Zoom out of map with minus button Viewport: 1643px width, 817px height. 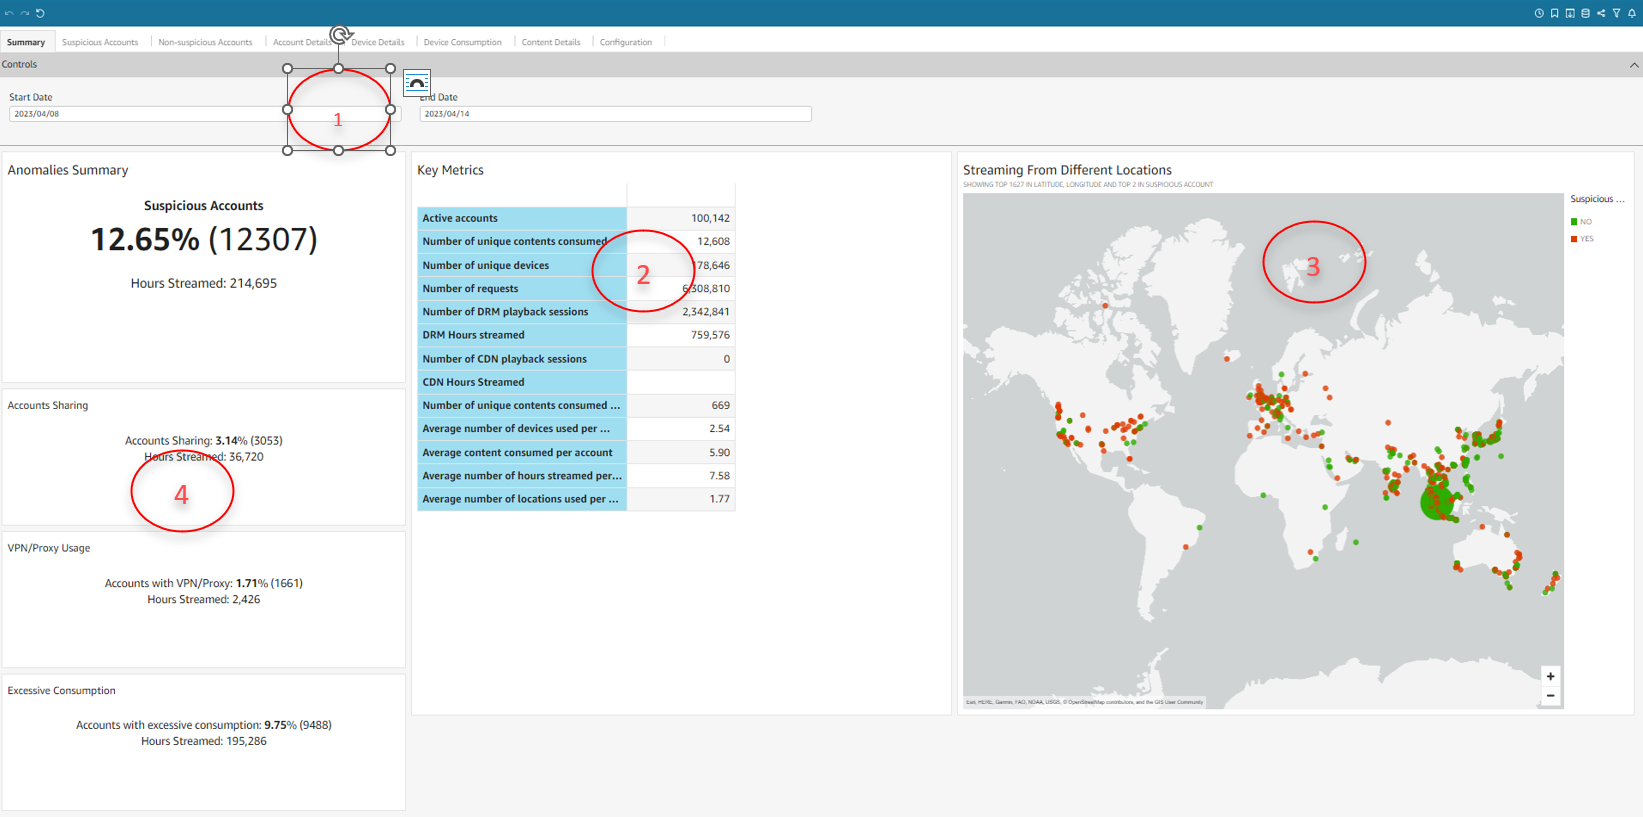(1550, 696)
